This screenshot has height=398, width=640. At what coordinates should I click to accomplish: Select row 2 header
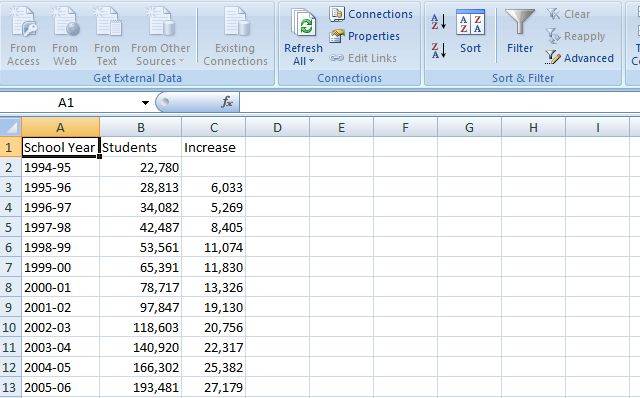10,167
